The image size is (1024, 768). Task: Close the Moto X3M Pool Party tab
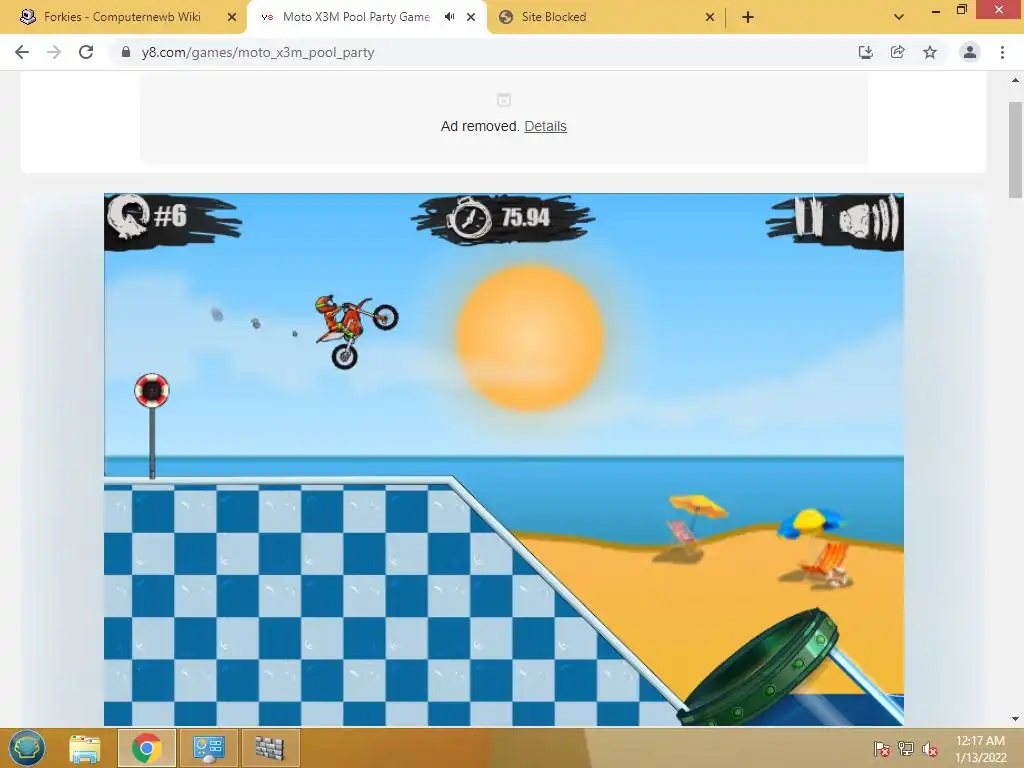(471, 17)
